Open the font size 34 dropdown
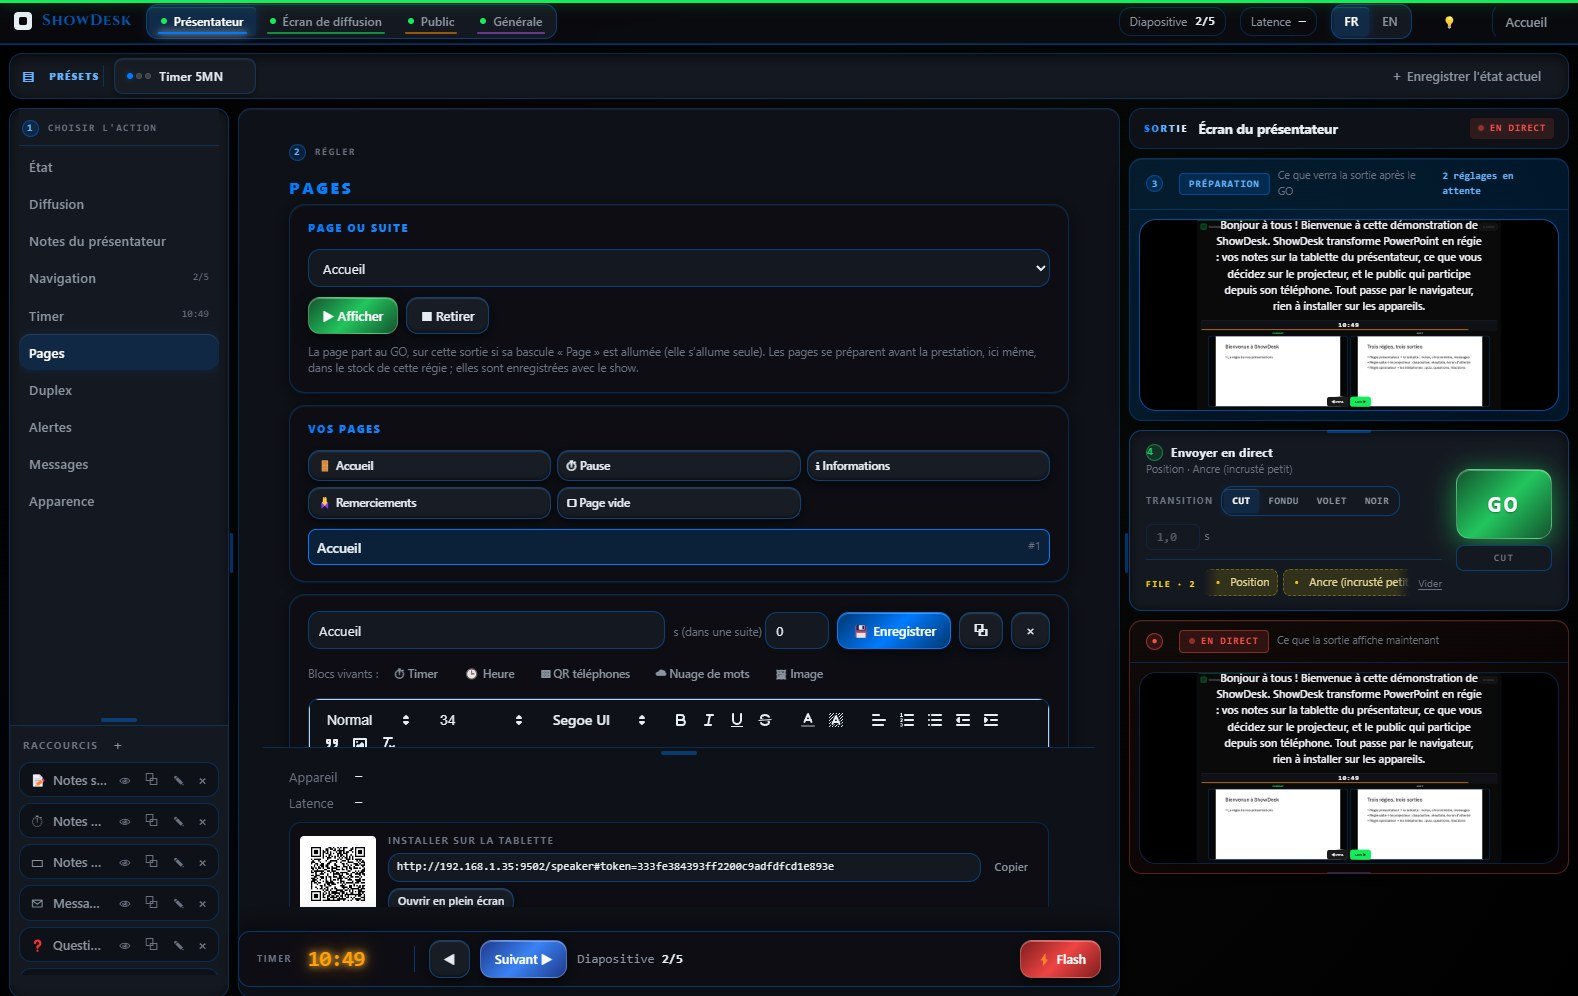 pos(480,720)
